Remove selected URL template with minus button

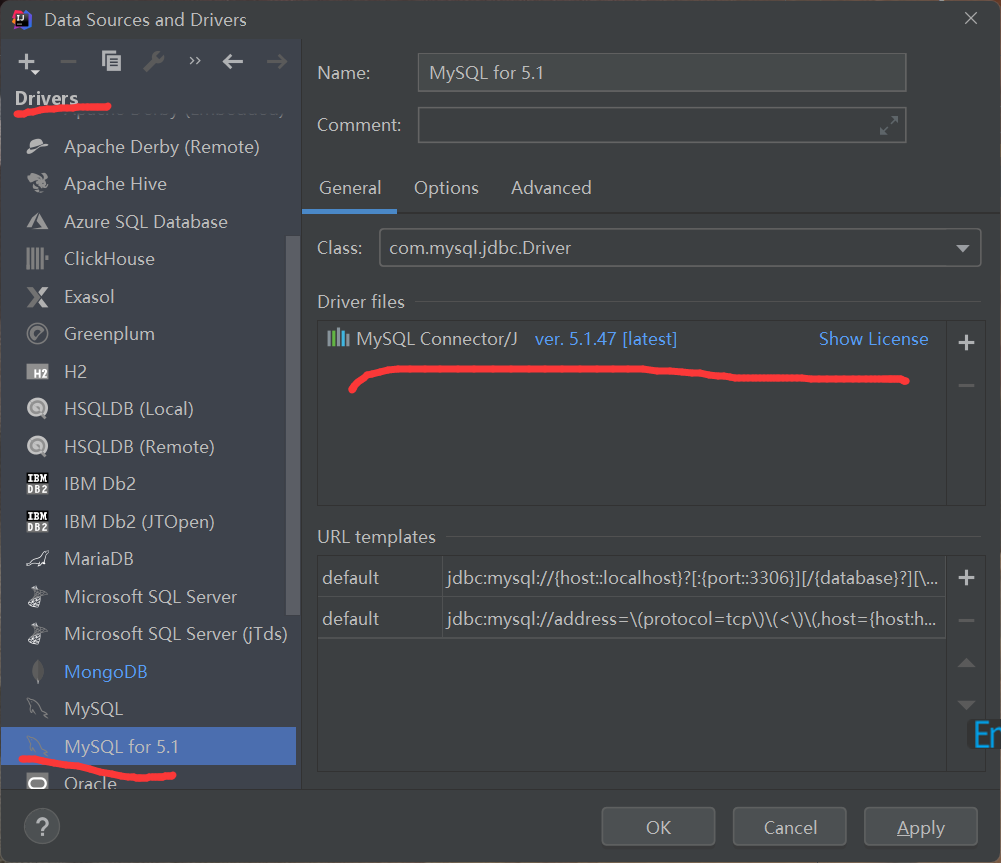966,620
